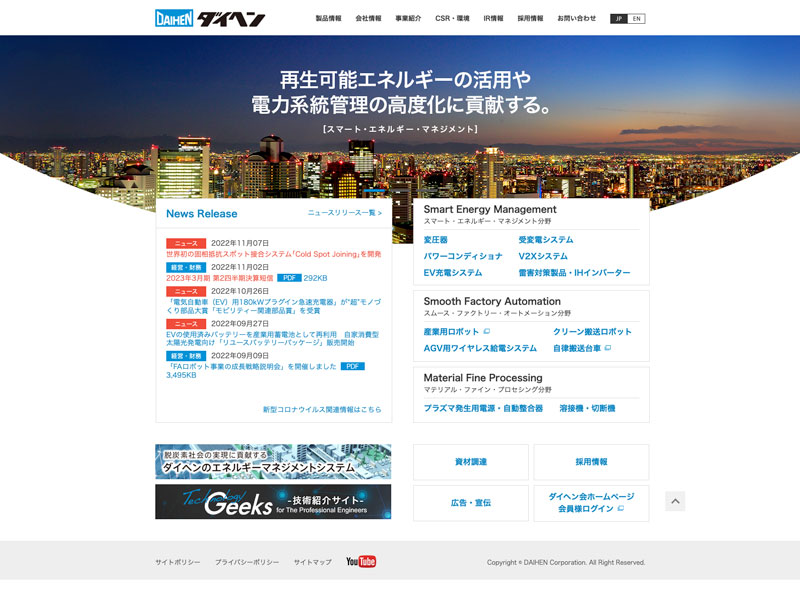This screenshot has height=600, width=800.
Task: Open the YouTube icon in footer
Action: [360, 562]
